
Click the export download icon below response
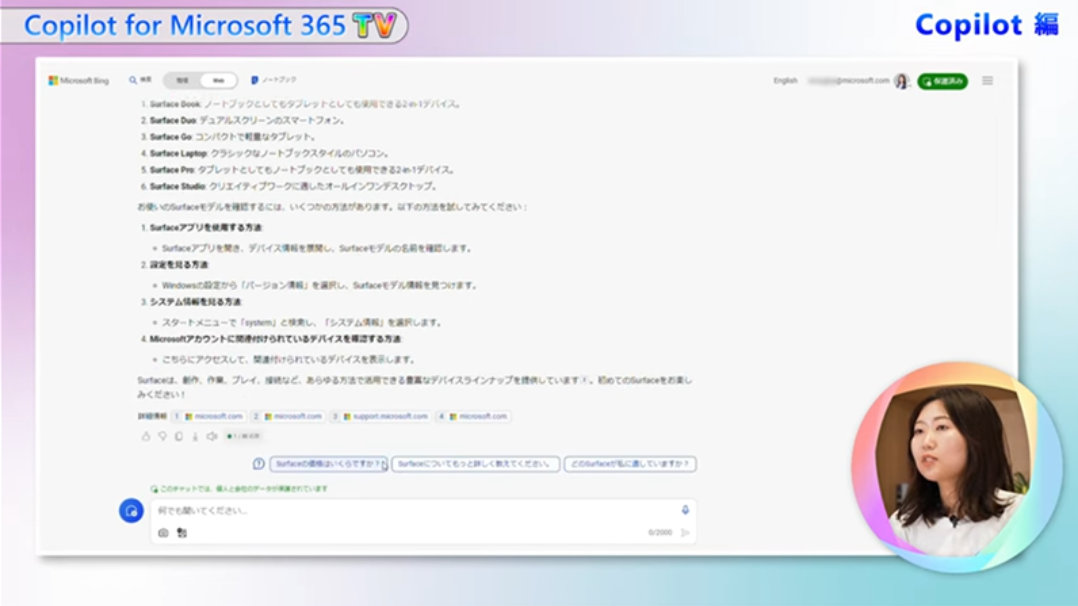click(194, 436)
